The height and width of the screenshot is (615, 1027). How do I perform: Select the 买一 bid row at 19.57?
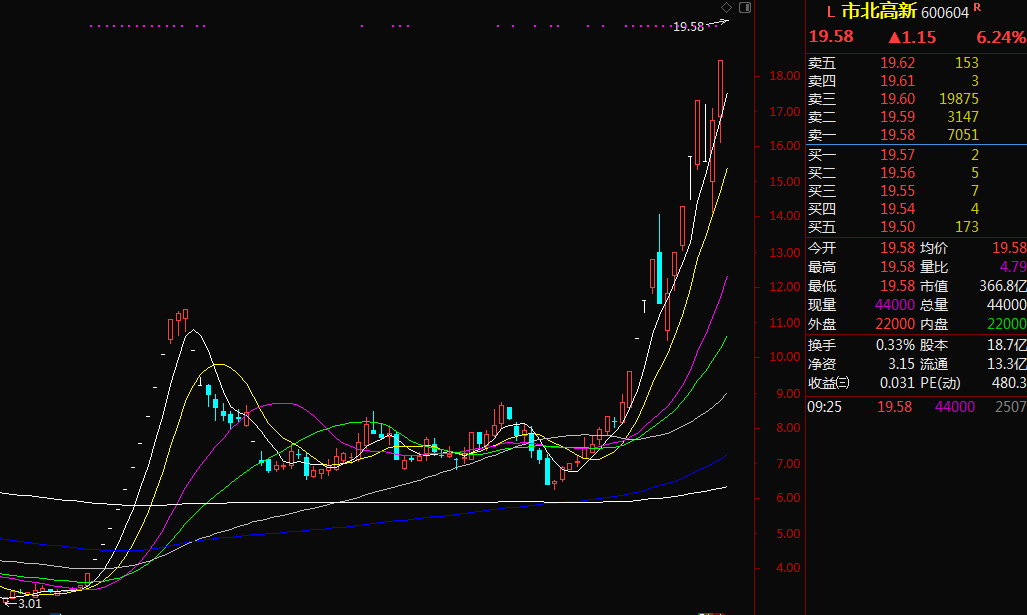tap(916, 155)
